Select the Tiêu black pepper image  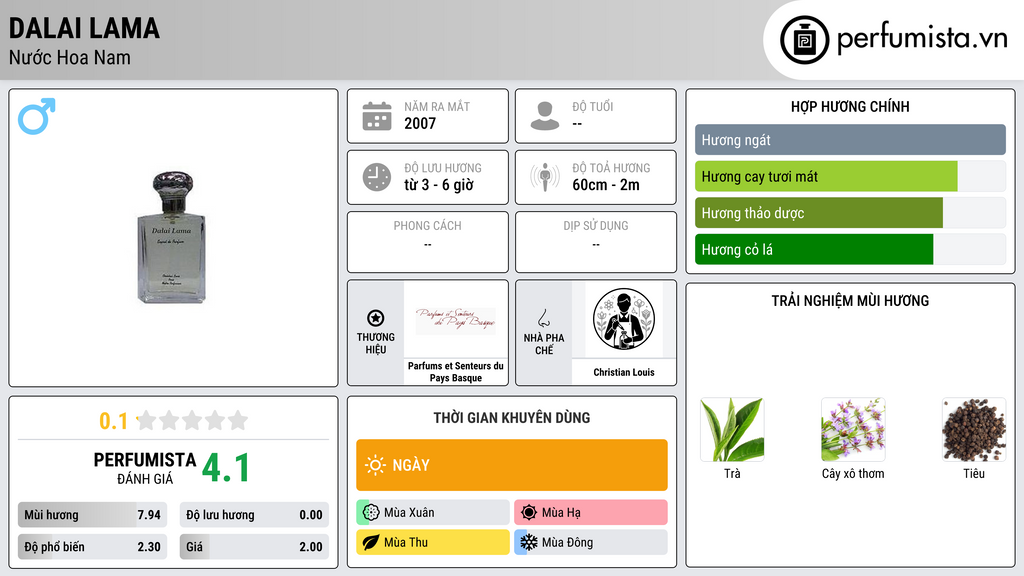pos(974,429)
